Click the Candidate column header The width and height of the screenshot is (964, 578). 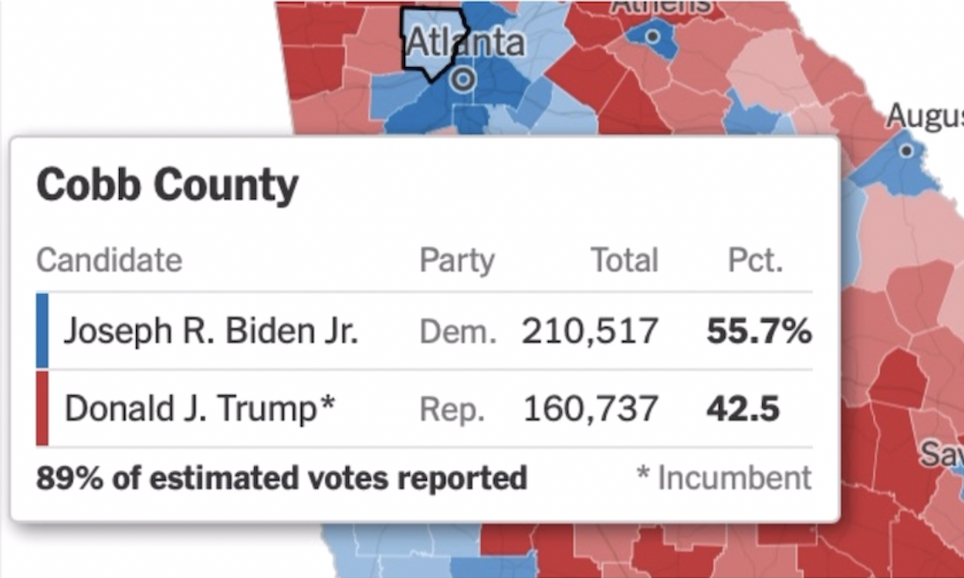coord(109,261)
